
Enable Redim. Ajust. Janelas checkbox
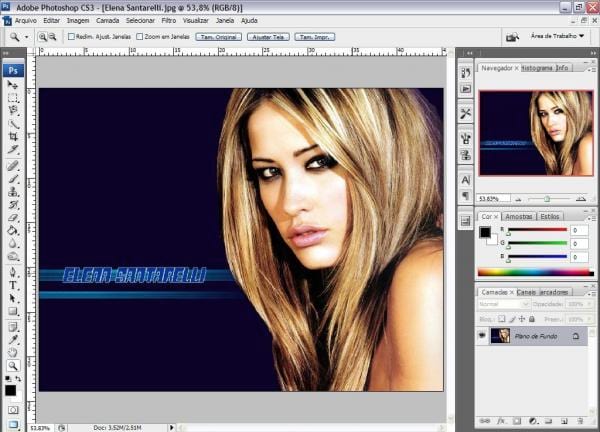tap(71, 36)
